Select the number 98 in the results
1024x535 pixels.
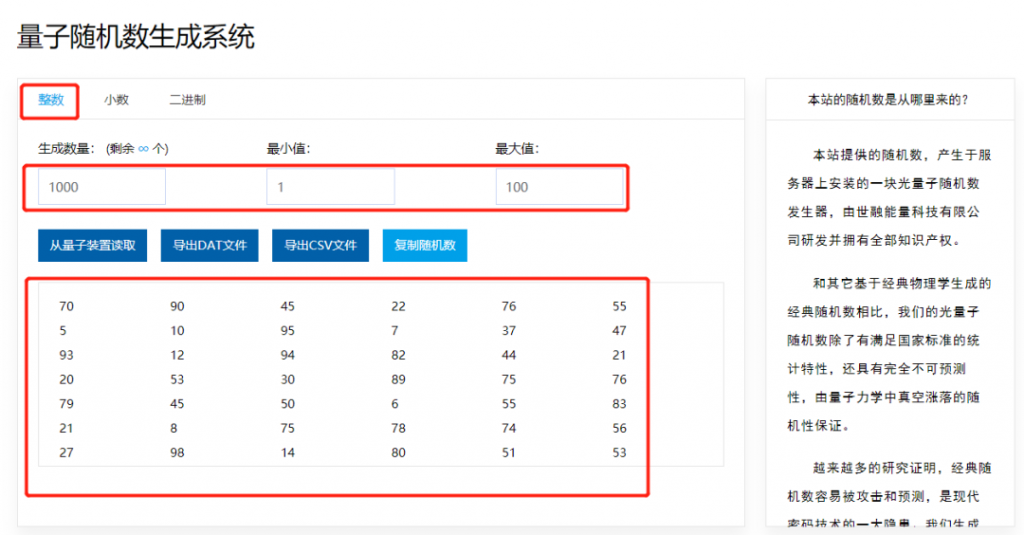pos(177,452)
